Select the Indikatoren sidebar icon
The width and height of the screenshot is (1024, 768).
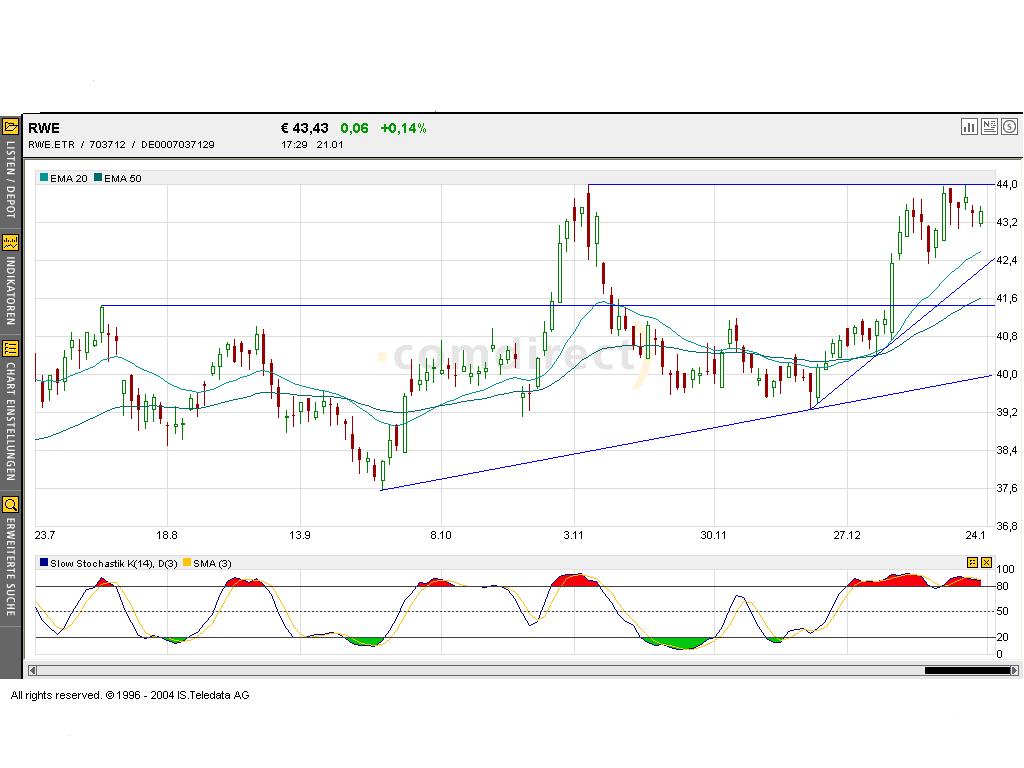tap(10, 243)
